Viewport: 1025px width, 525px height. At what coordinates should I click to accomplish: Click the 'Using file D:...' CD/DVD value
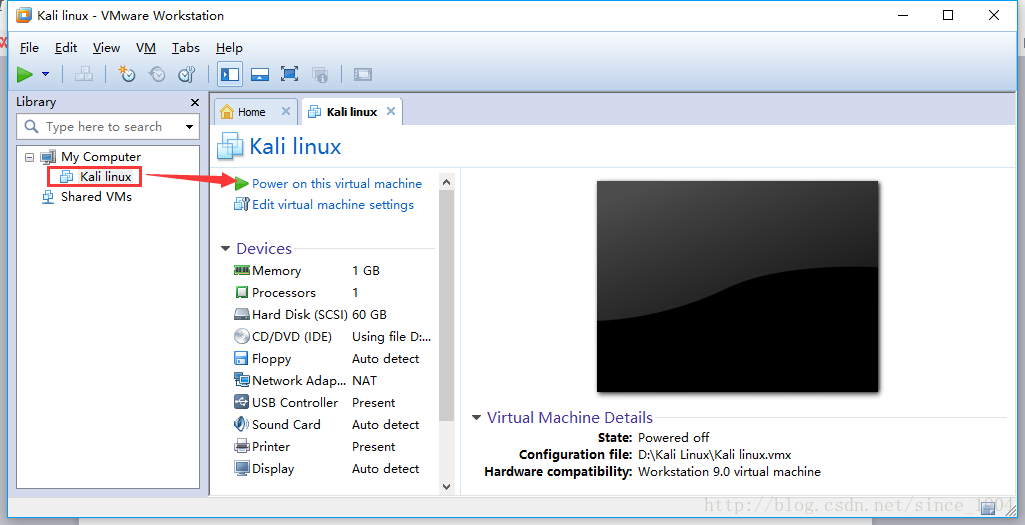coord(392,337)
